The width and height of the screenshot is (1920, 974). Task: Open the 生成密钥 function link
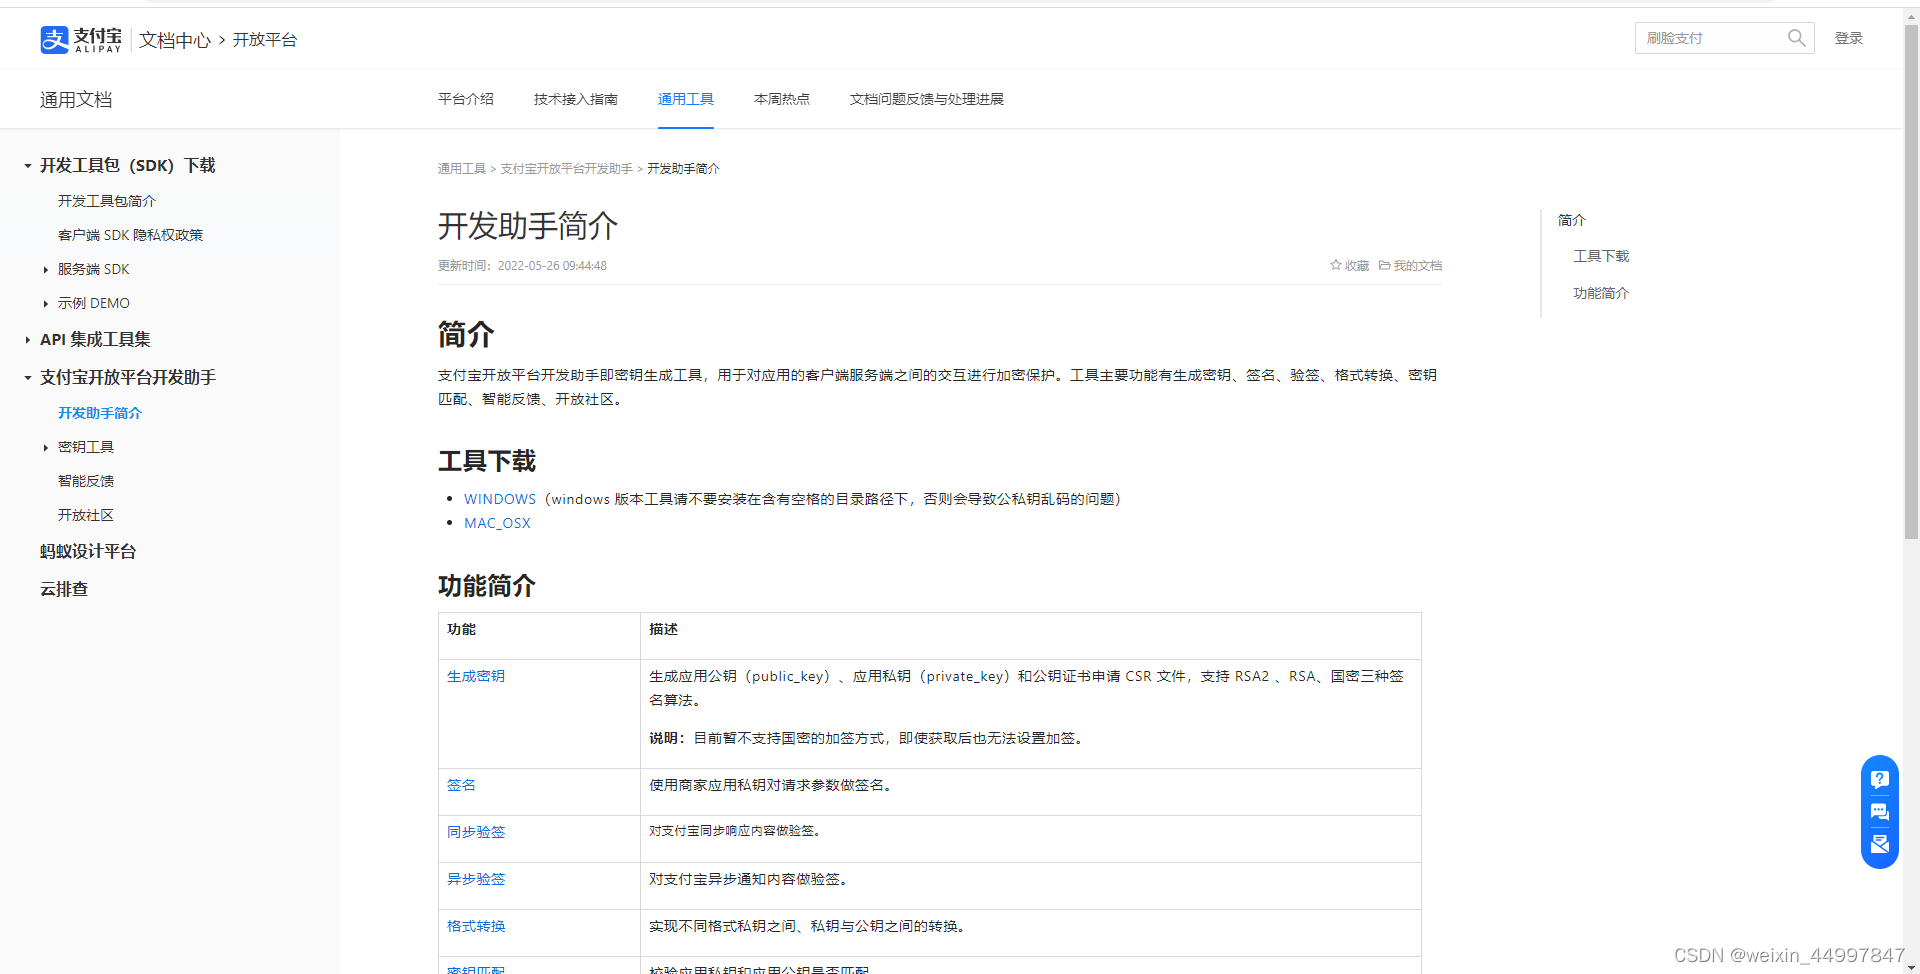tap(476, 676)
